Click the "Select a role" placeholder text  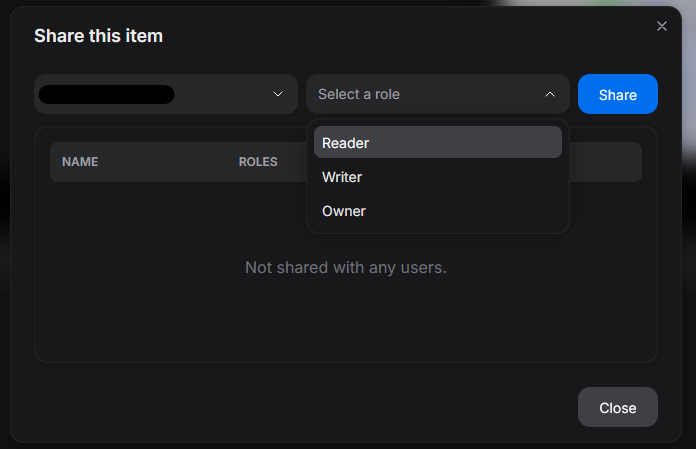click(x=359, y=94)
